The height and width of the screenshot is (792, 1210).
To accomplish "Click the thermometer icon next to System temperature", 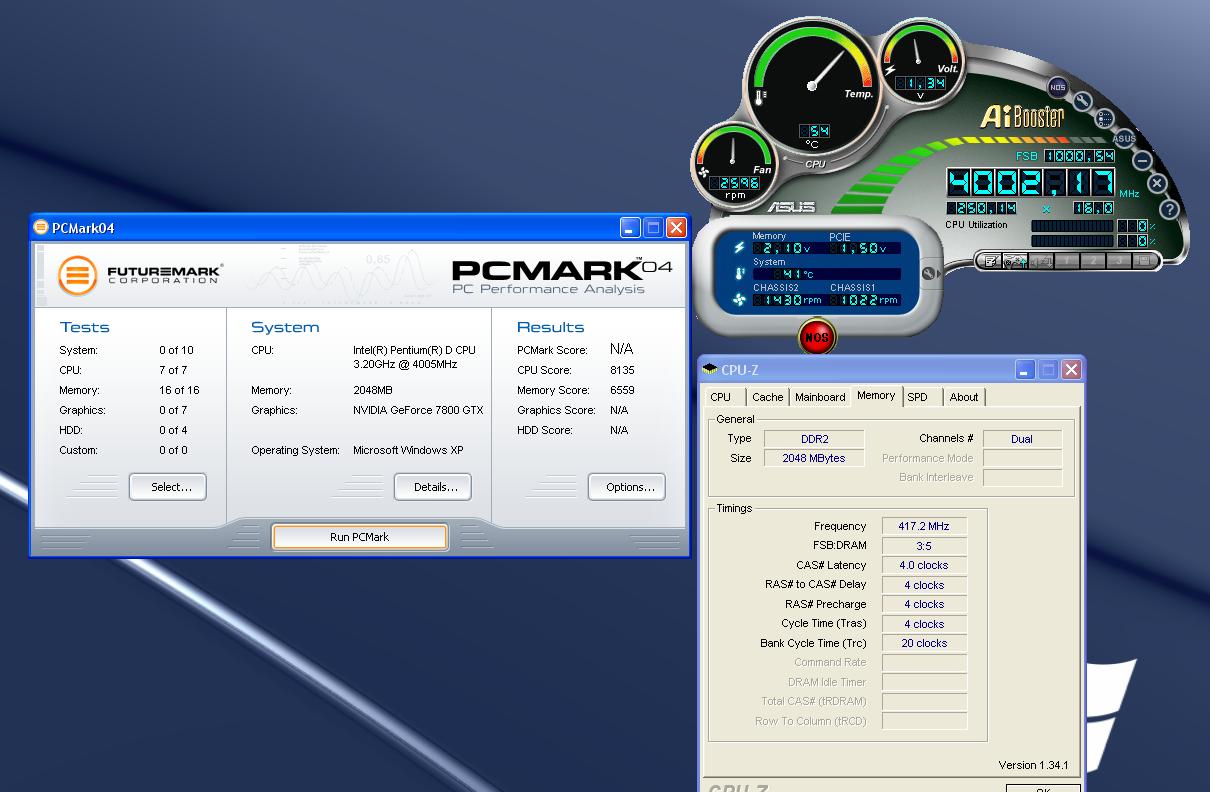I will point(740,273).
